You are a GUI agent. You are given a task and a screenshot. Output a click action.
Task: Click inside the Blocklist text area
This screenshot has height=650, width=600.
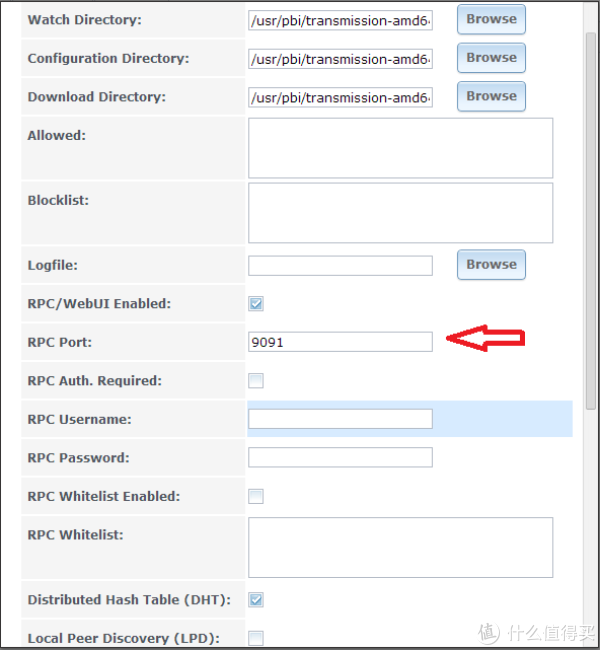[x=400, y=212]
